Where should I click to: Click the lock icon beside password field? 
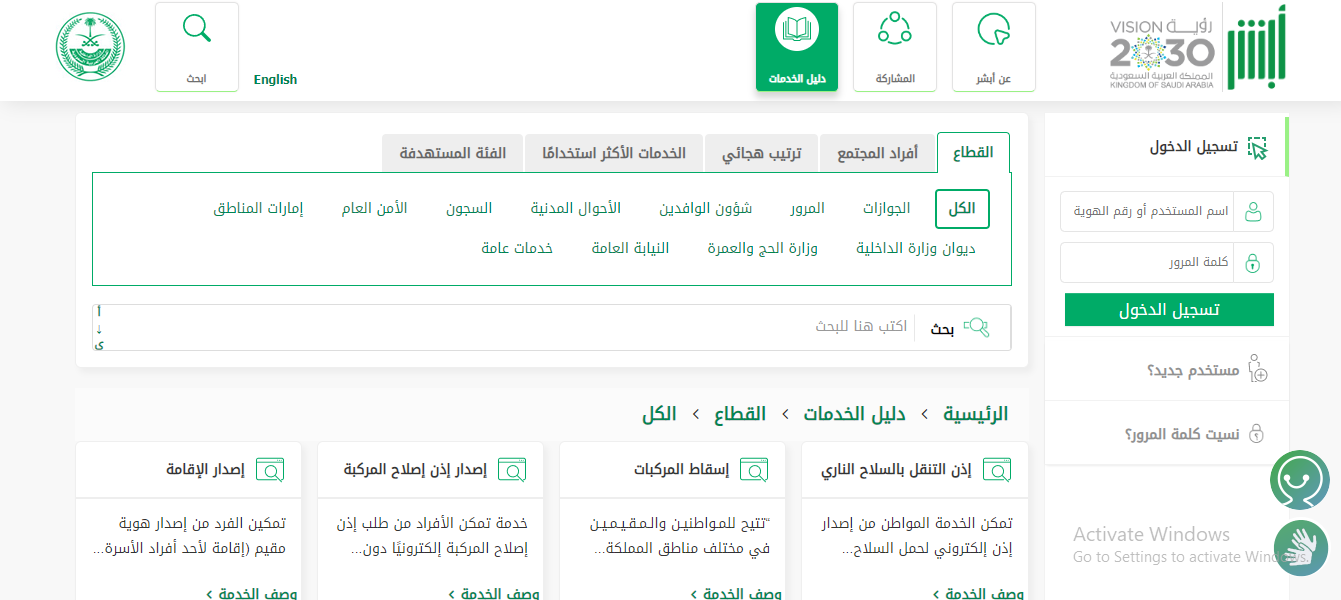pyautogui.click(x=1252, y=263)
